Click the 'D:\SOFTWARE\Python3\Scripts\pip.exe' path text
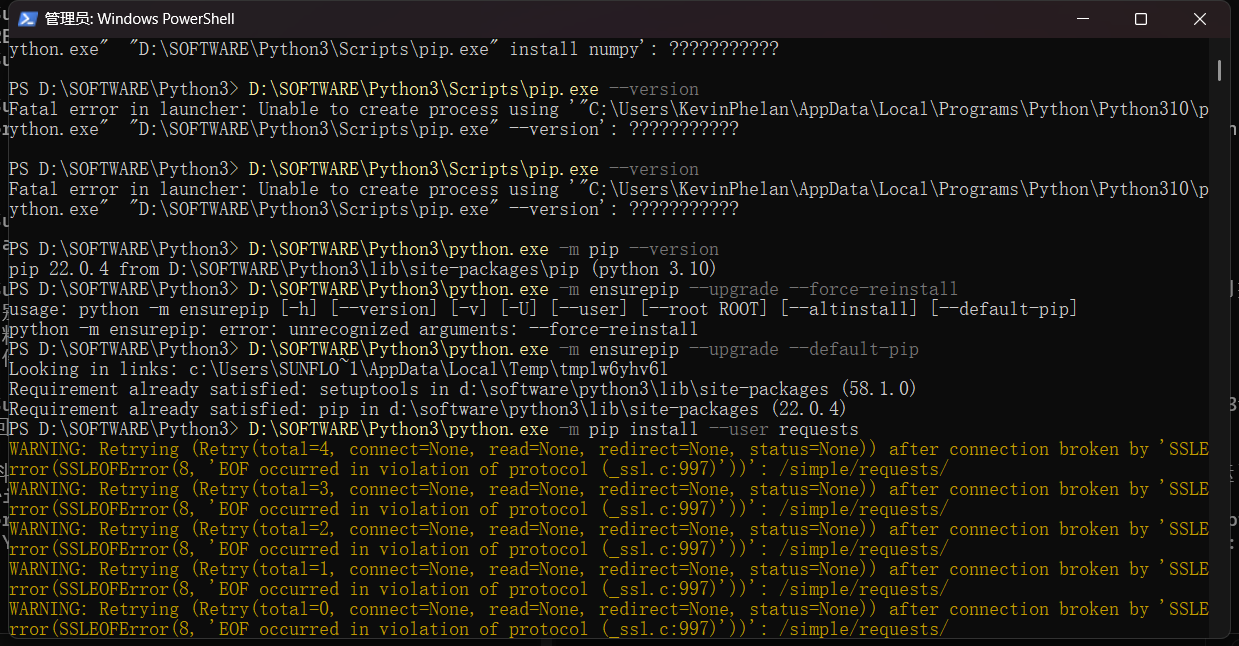Viewport: 1239px width, 646px height. pyautogui.click(x=420, y=88)
